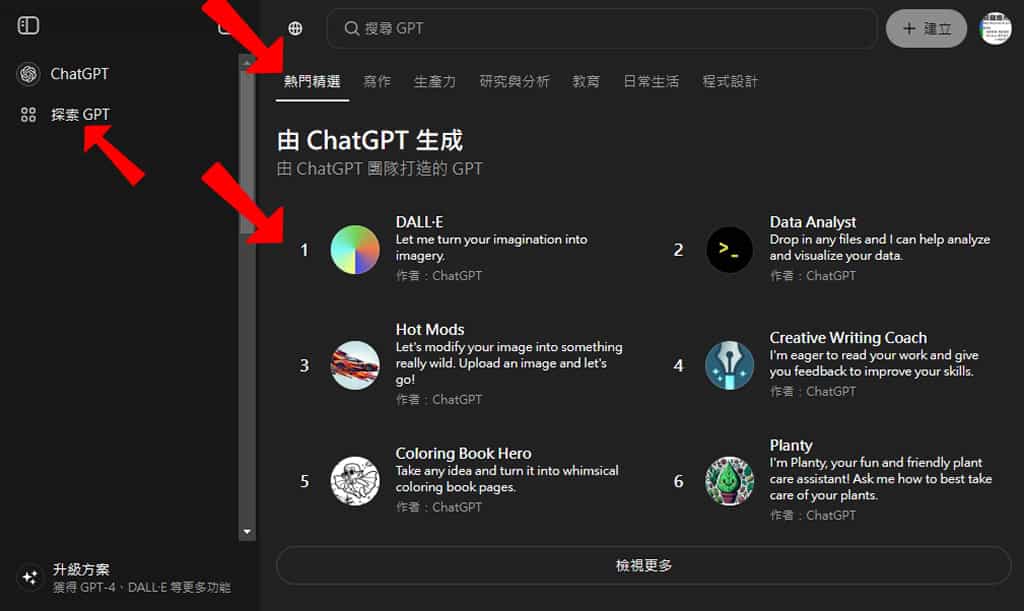Click the search magnifier icon

[351, 28]
